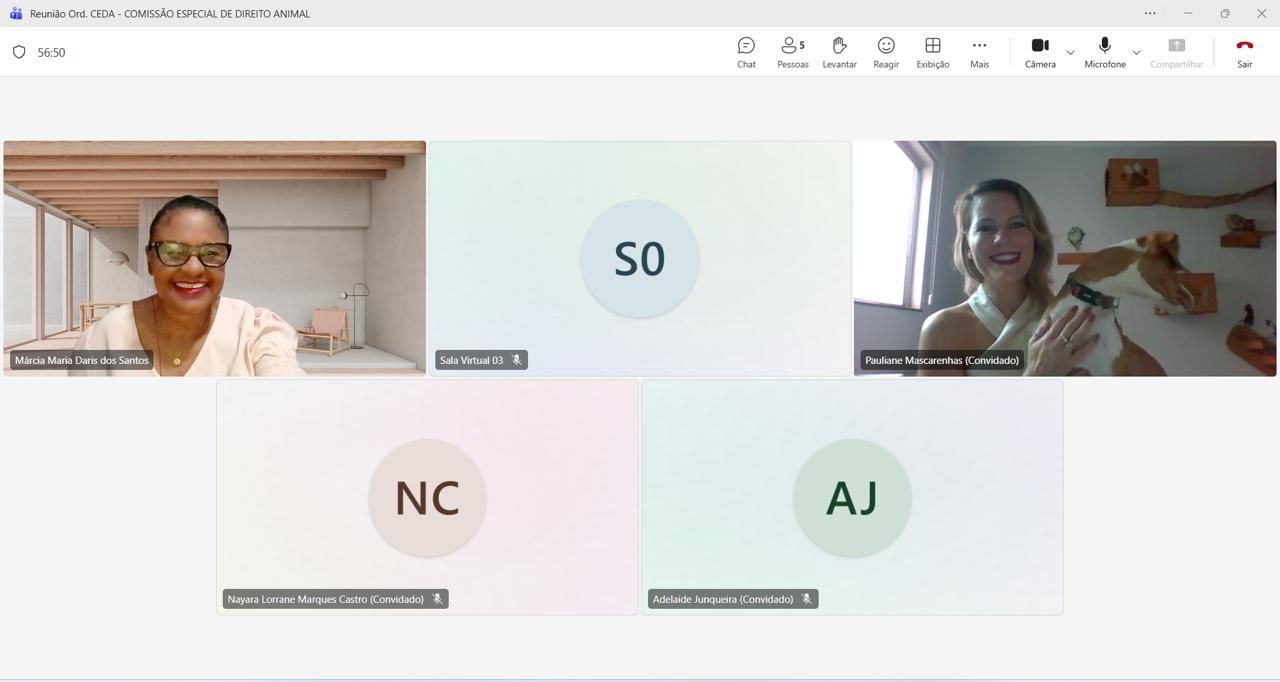Click the shield security icon near timer
This screenshot has height=682, width=1280.
(x=19, y=52)
